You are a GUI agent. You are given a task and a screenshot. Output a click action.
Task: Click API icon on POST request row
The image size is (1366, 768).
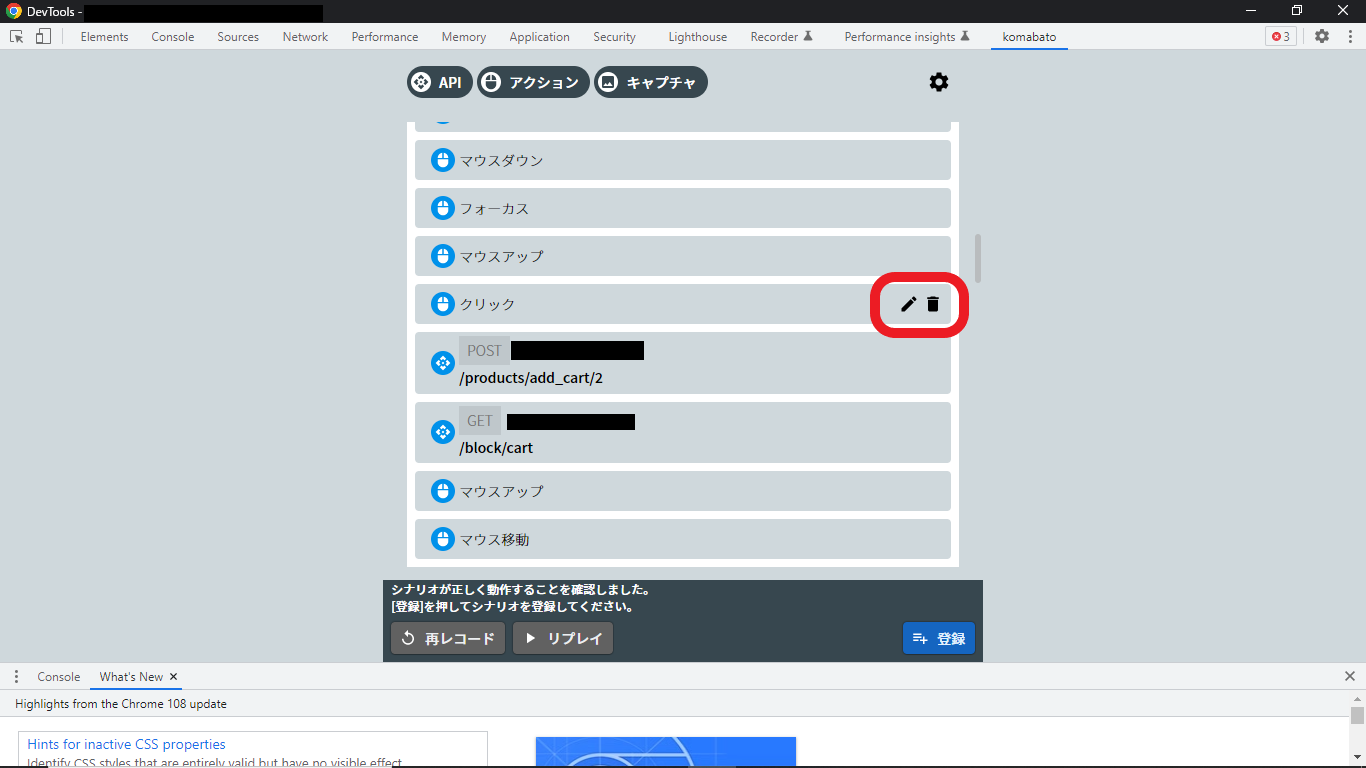click(x=442, y=363)
